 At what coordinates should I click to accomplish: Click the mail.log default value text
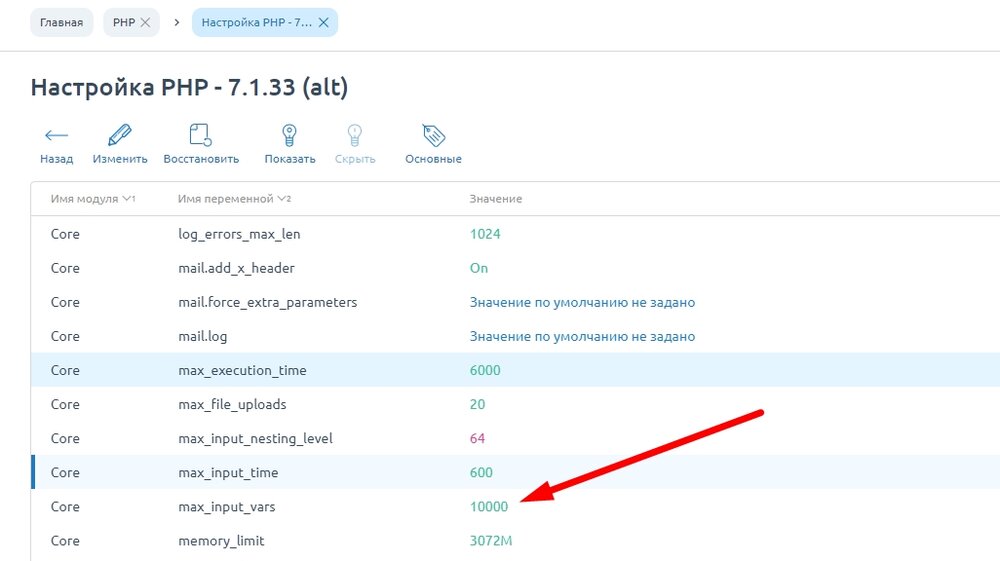pyautogui.click(x=582, y=337)
